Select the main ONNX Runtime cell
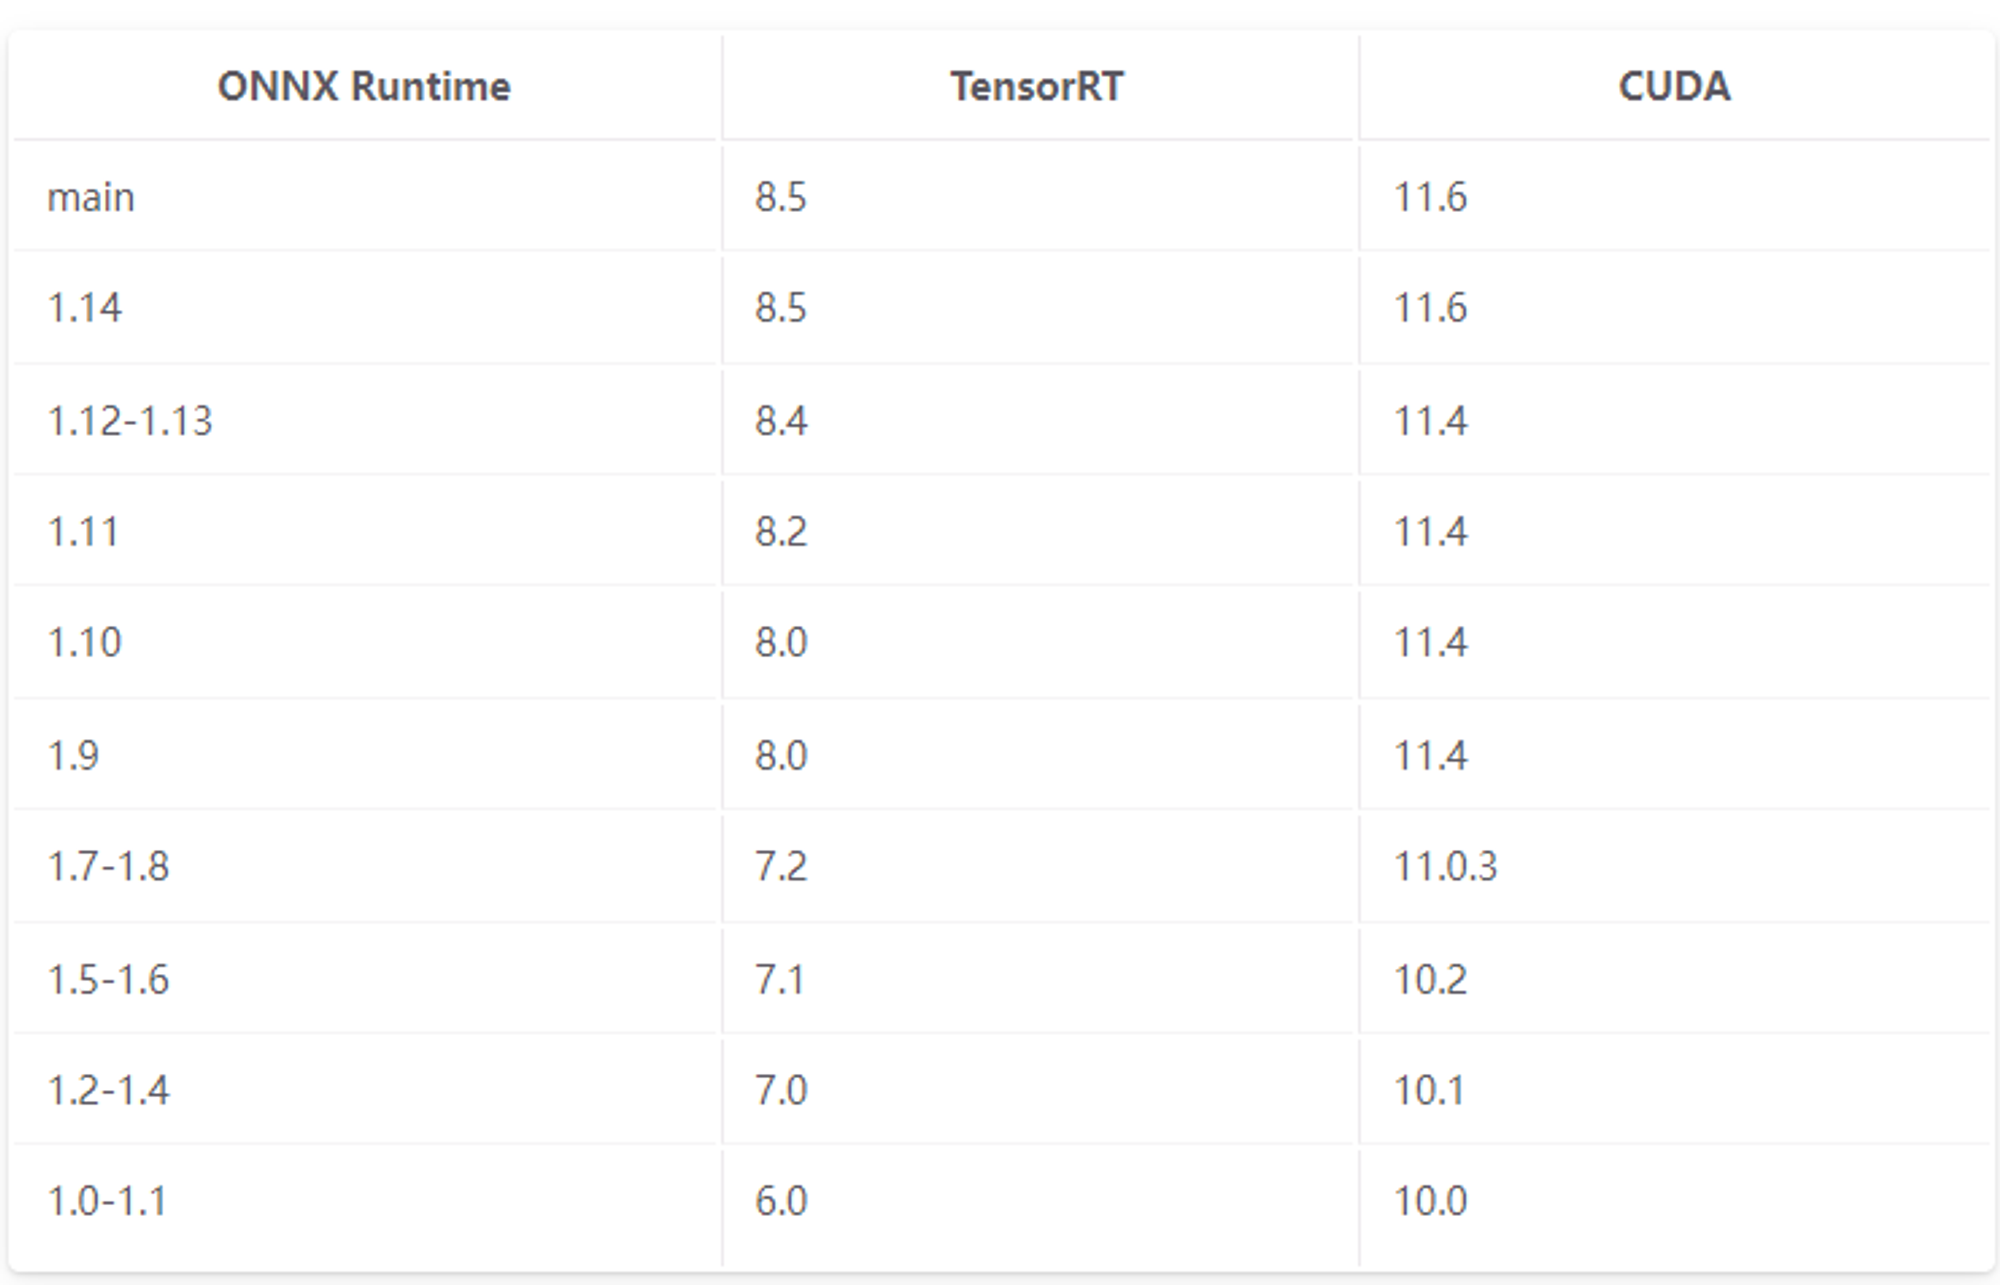 (x=365, y=197)
